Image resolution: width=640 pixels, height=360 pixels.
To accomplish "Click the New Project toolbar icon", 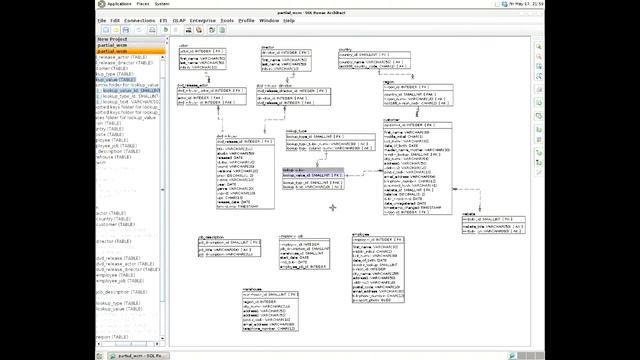I will click(x=106, y=30).
